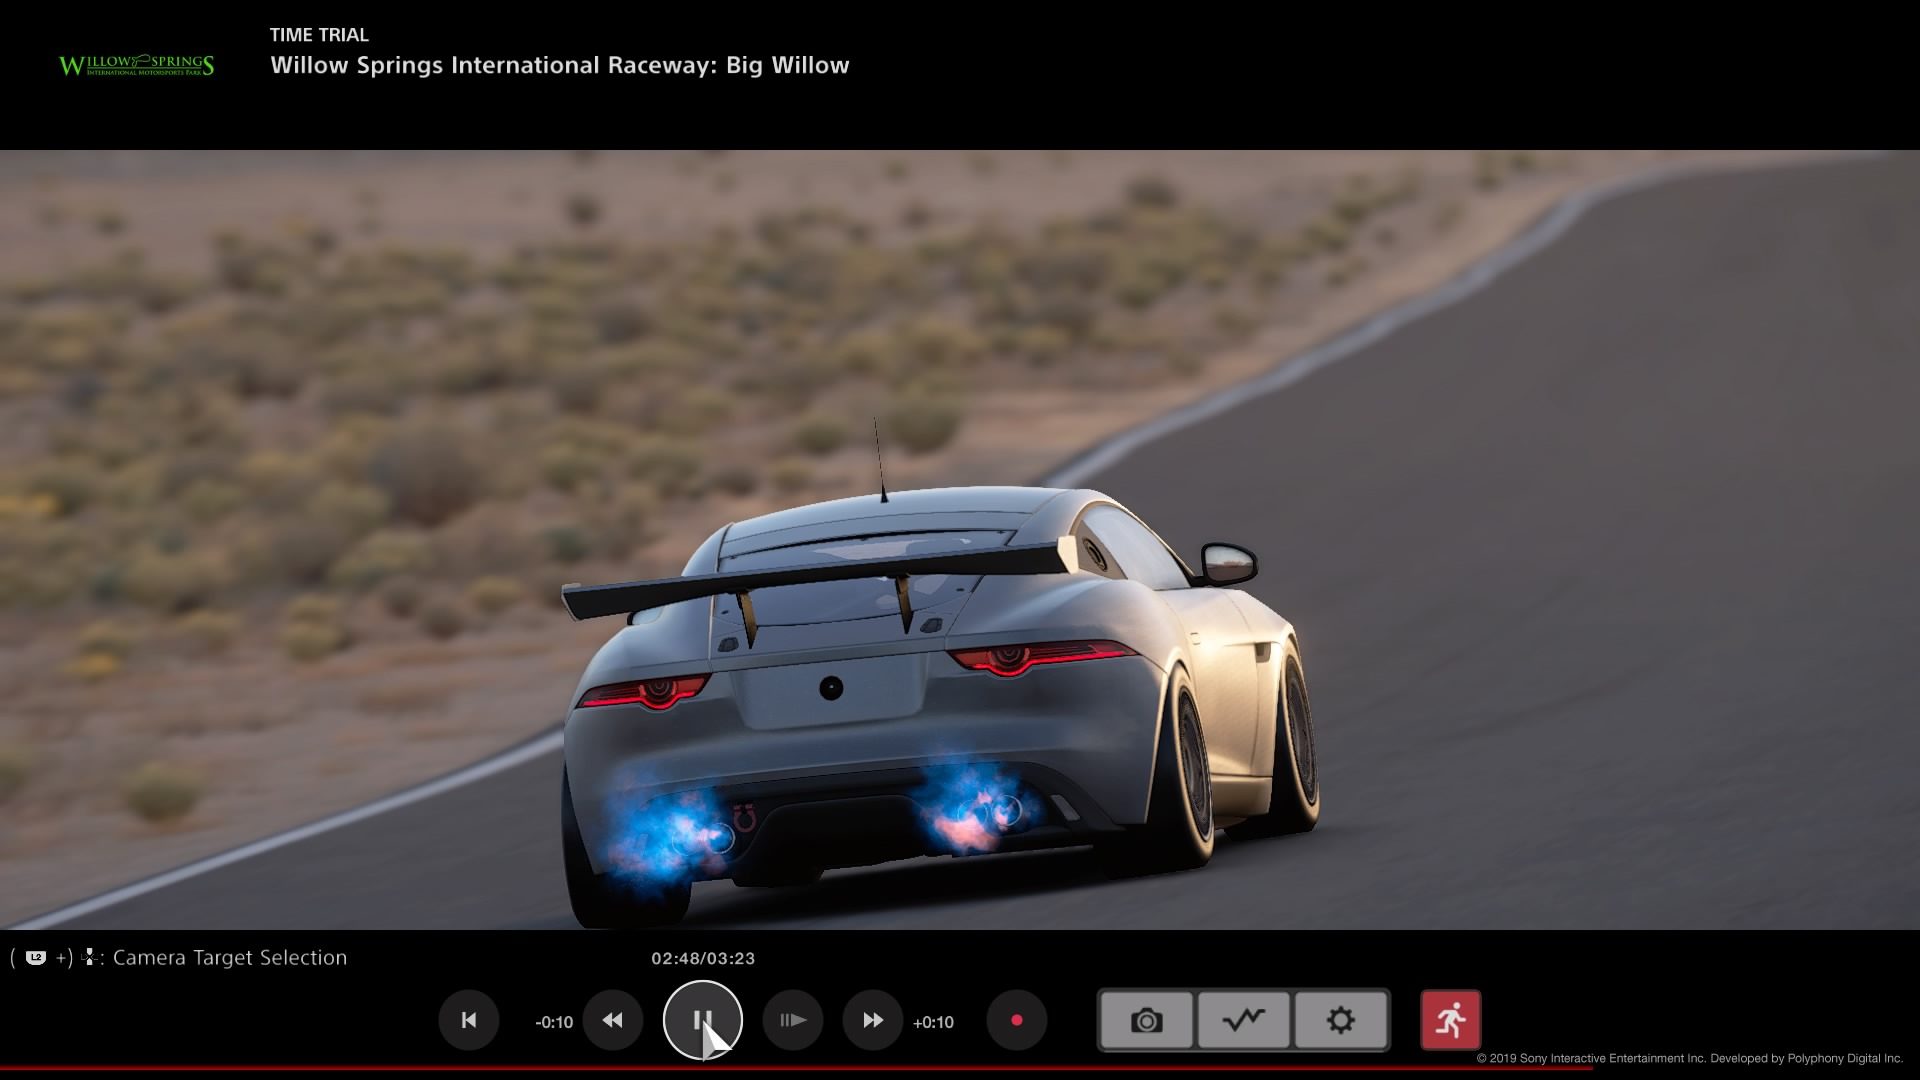Open replay settings via the gear icon
Image resolution: width=1920 pixels, height=1080 pixels.
tap(1340, 1020)
